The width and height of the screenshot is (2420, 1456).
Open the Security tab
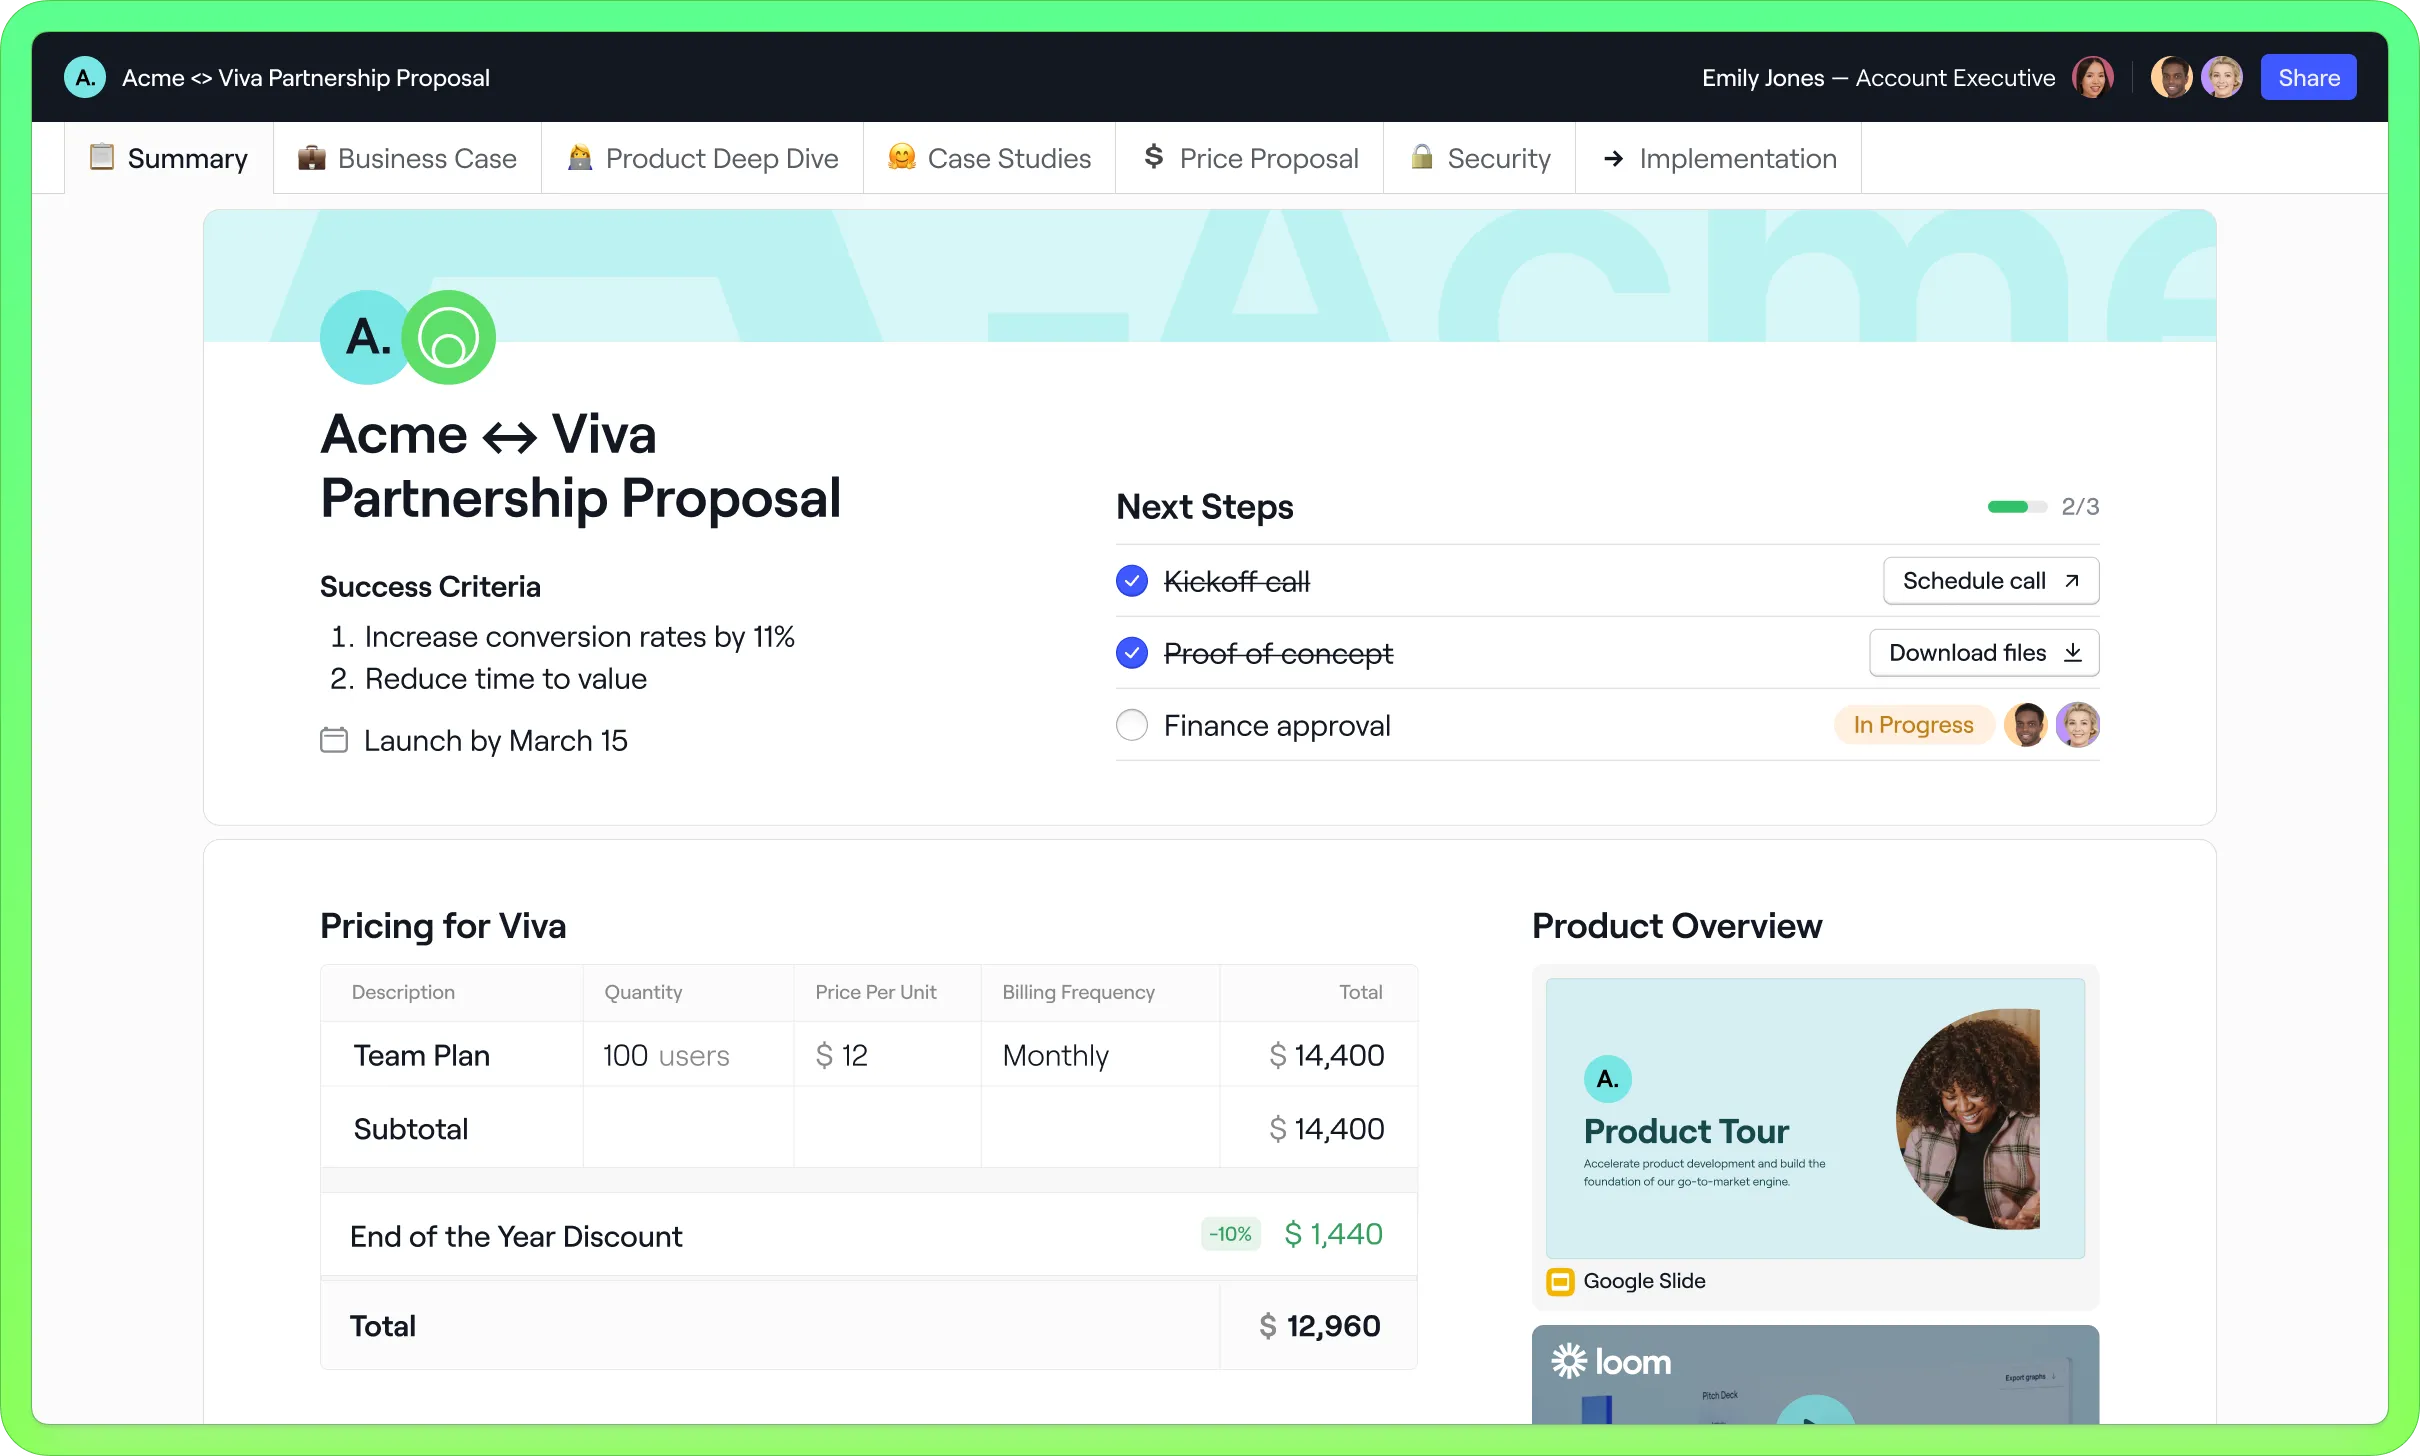coord(1480,158)
